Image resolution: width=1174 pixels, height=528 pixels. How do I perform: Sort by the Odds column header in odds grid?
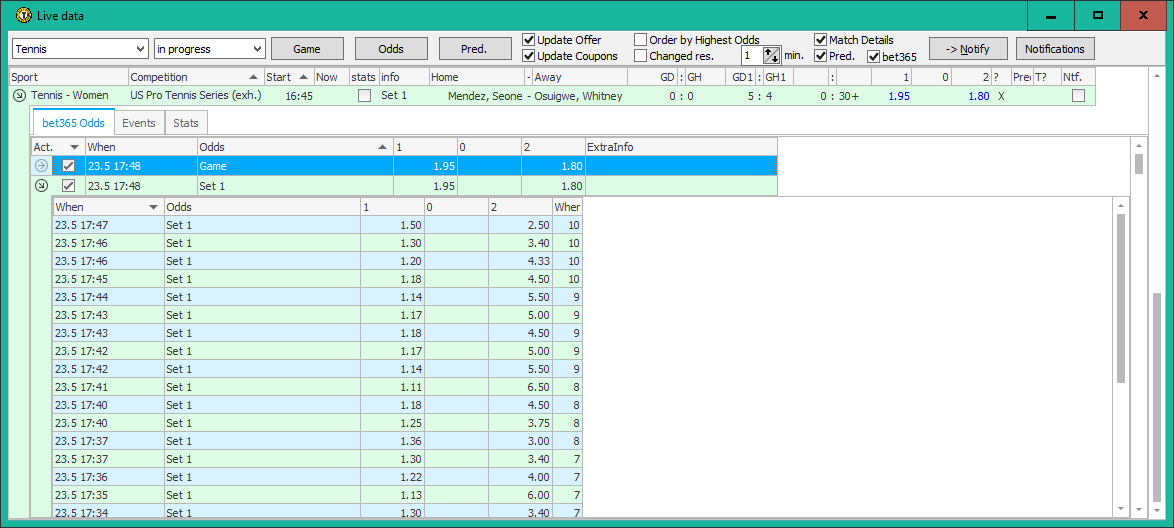click(x=295, y=147)
